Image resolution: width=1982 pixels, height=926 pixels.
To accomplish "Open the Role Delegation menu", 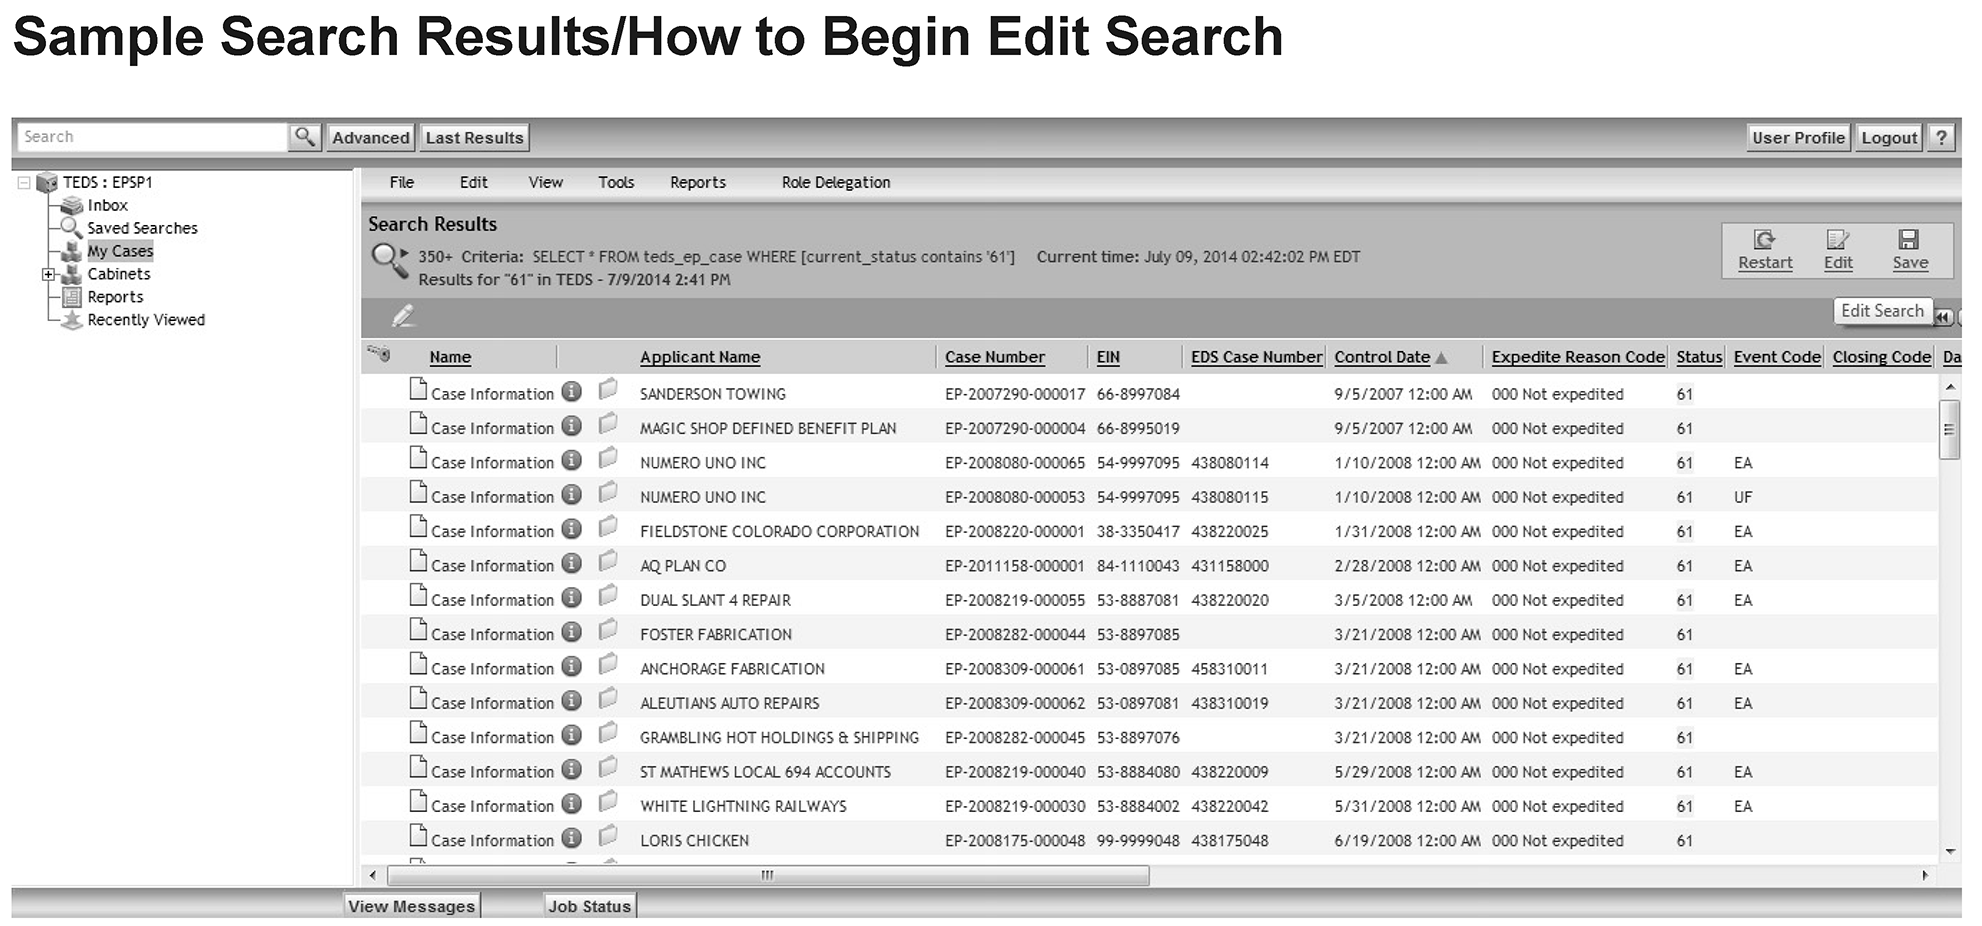I will pos(835,182).
